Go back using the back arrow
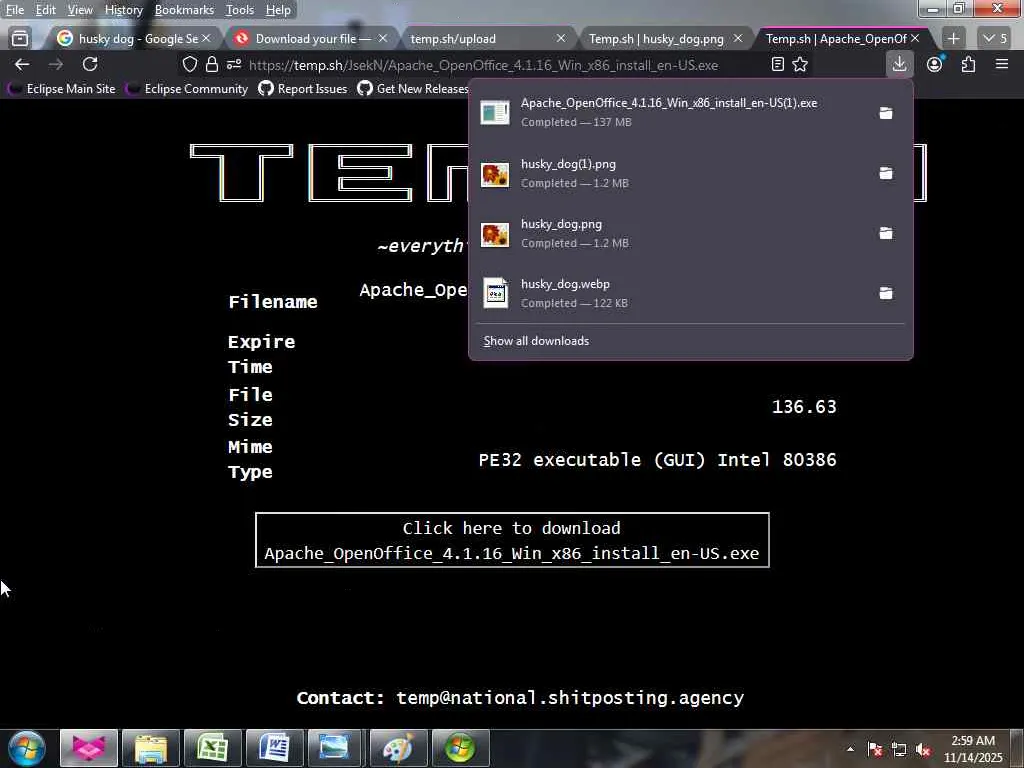This screenshot has width=1024, height=768. (x=22, y=64)
